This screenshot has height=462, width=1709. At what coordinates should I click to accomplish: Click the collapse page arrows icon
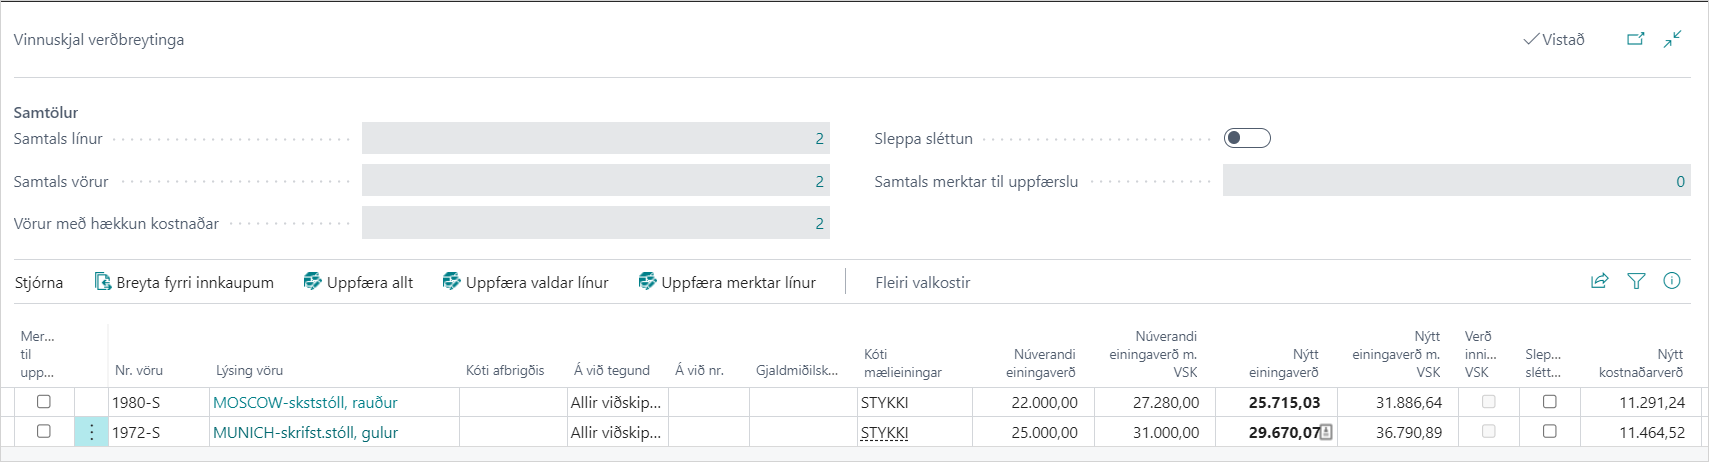(x=1672, y=39)
